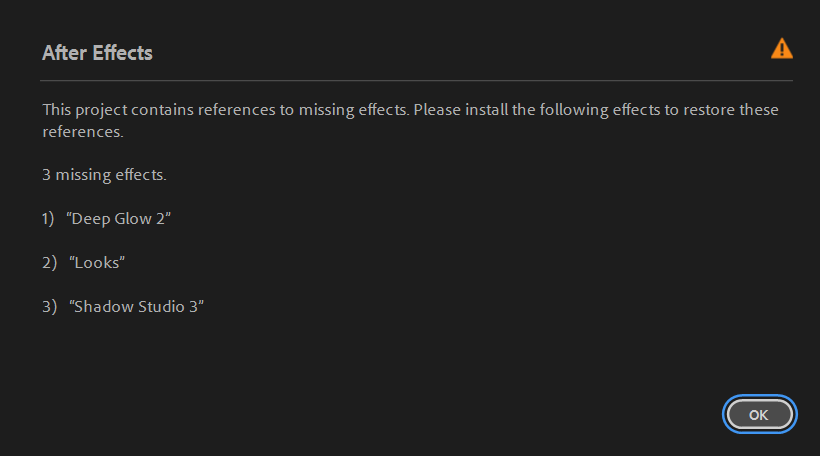Click the "3 missing effects." text
This screenshot has height=456, width=820.
[x=104, y=175]
